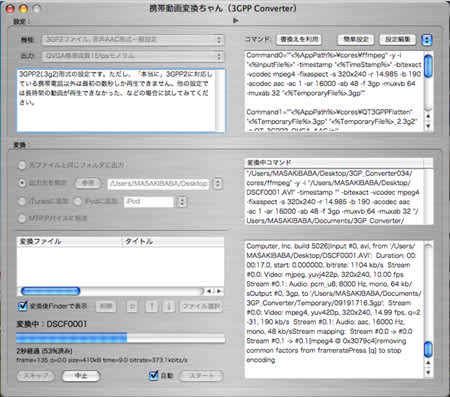Viewport: 450px width, 397px height.
Task: Click up arrow of ffmpeg log scrollbar
Action: pos(428,363)
